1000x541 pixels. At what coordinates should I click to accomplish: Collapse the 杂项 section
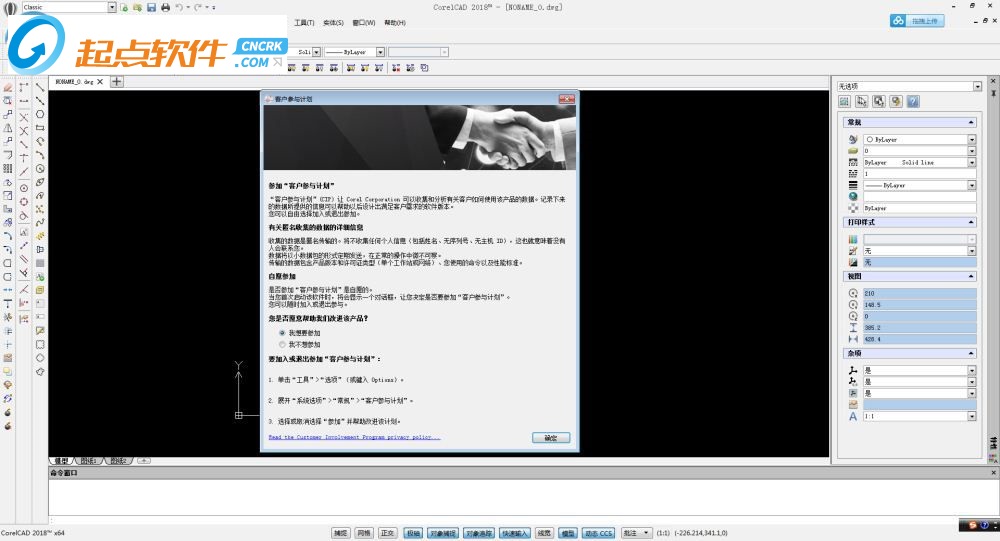(x=971, y=353)
